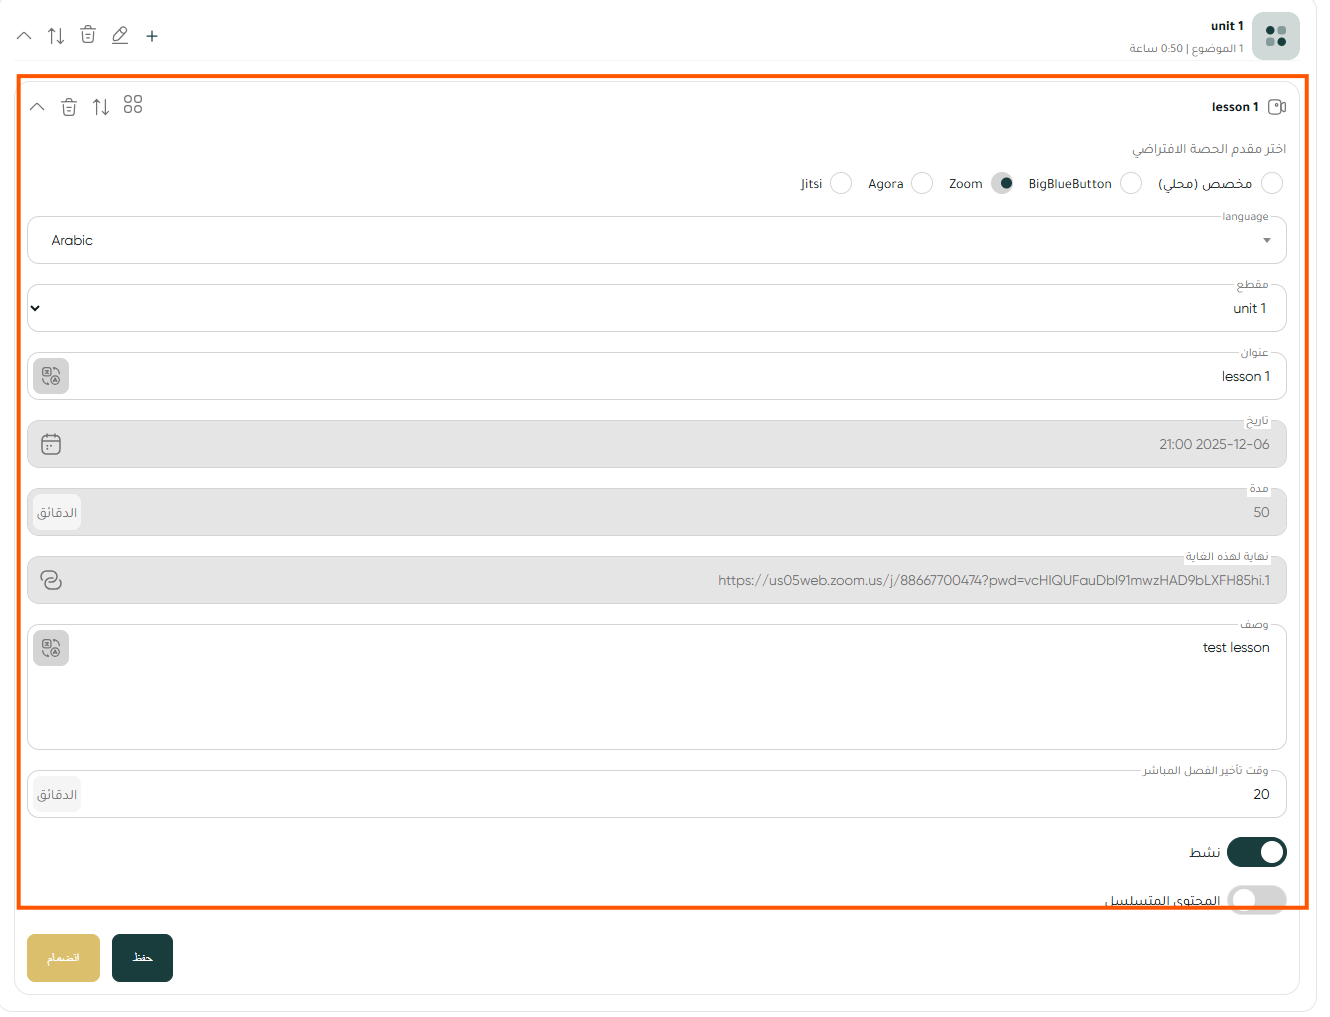This screenshot has width=1330, height=1017.
Task: Click the duration field showing 50
Action: coord(657,512)
